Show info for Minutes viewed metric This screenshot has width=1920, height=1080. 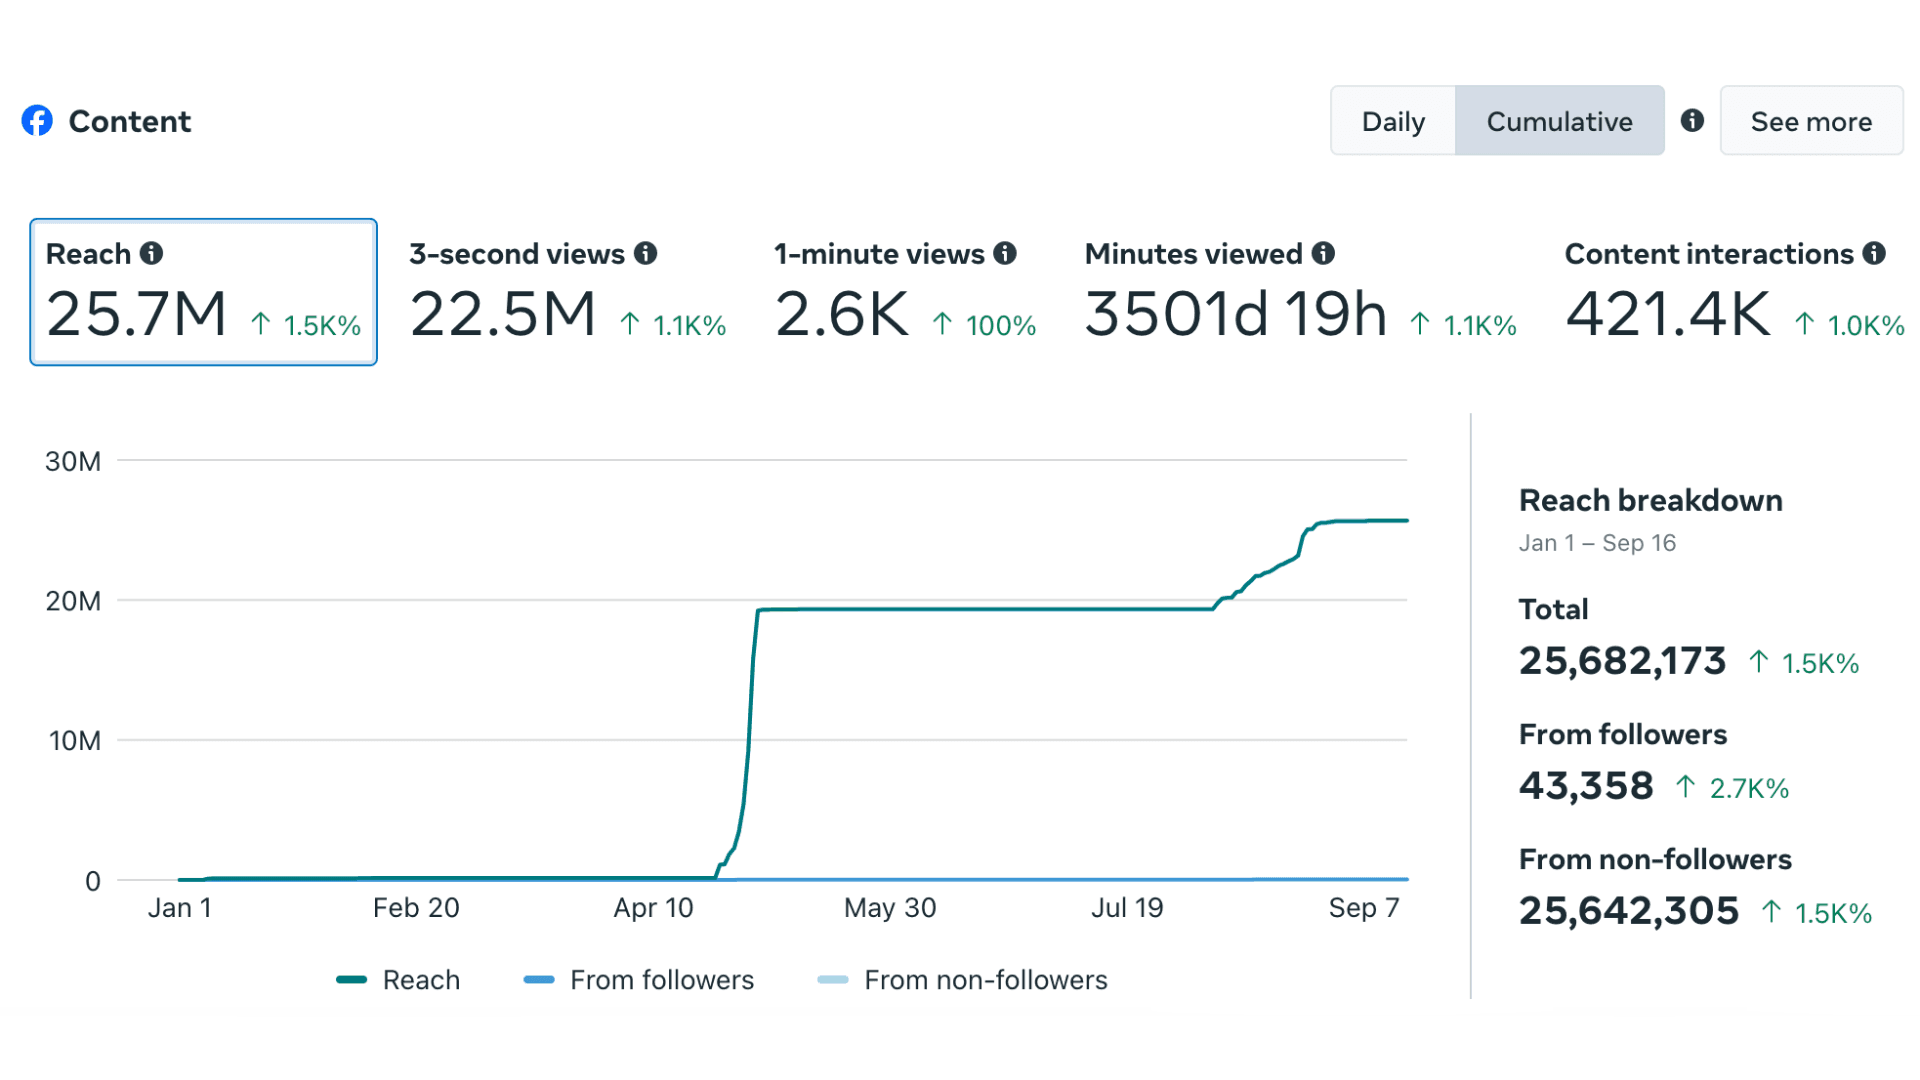(x=1323, y=253)
